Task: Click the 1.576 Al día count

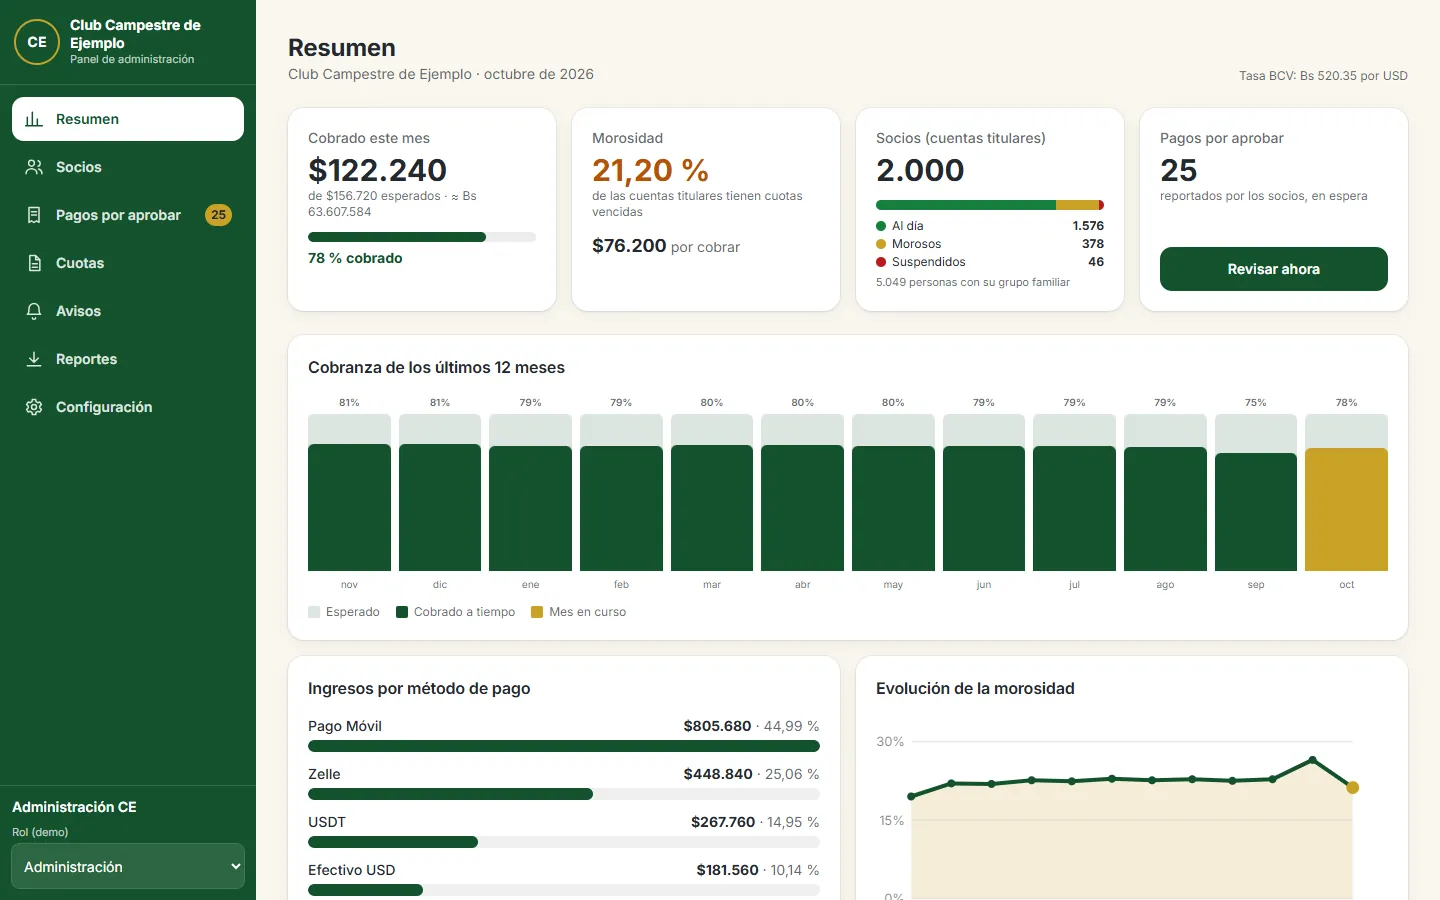Action: point(1088,226)
